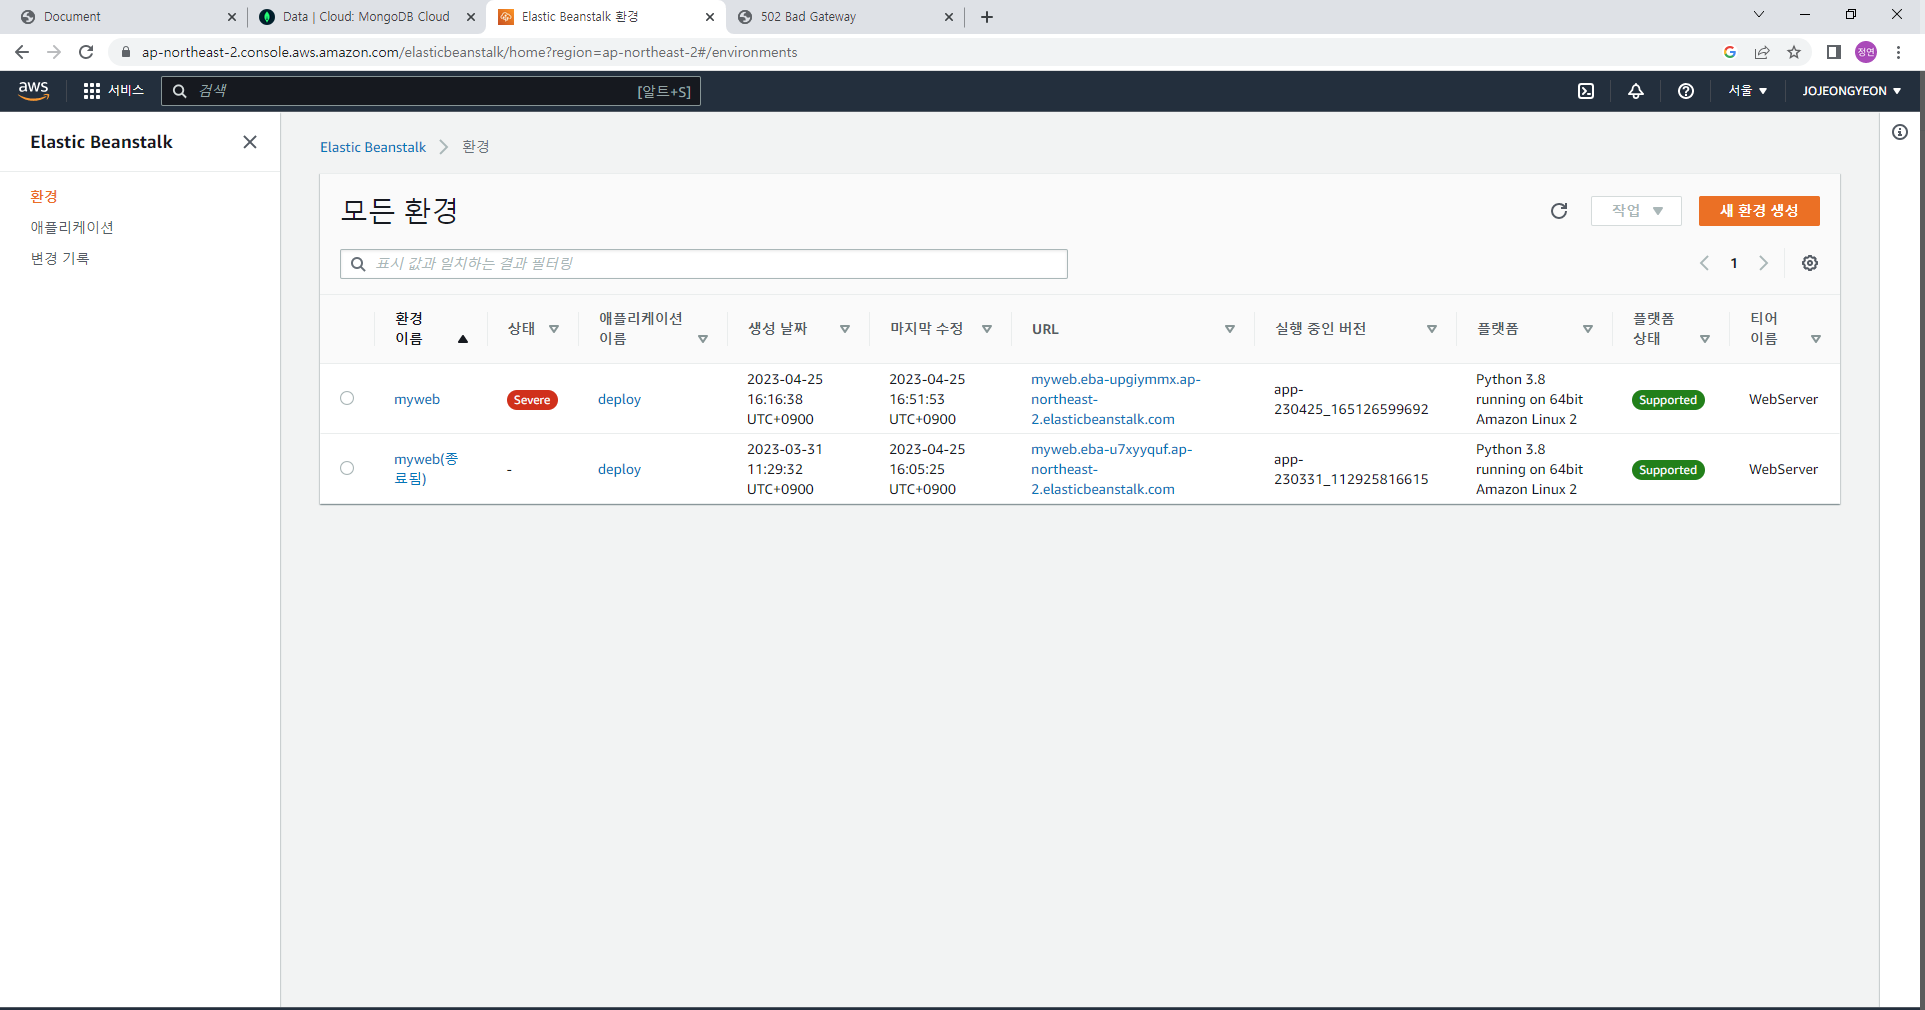Click the environment filter search field
The width and height of the screenshot is (1925, 1010).
click(704, 264)
